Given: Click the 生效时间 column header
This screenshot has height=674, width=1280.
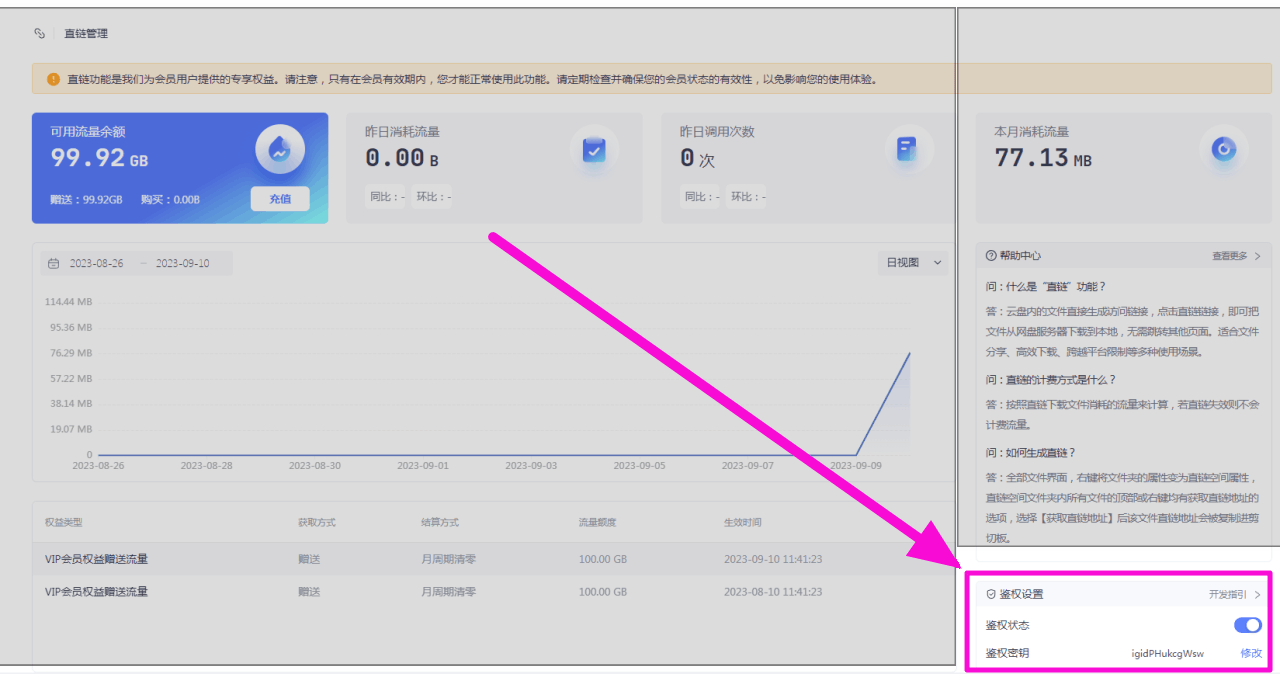Looking at the screenshot, I should (x=743, y=523).
